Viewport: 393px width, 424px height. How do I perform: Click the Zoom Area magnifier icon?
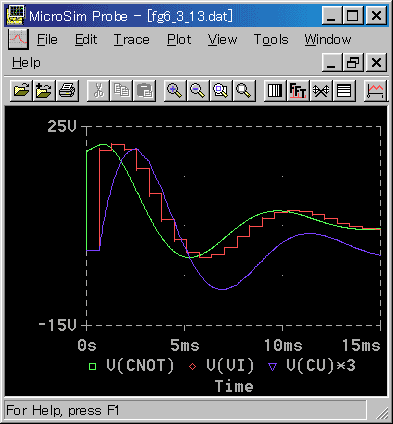pos(221,91)
